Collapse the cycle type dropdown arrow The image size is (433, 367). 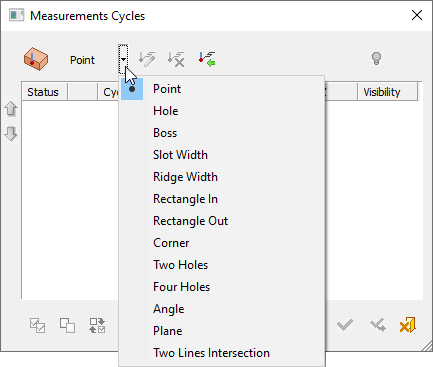pos(123,59)
